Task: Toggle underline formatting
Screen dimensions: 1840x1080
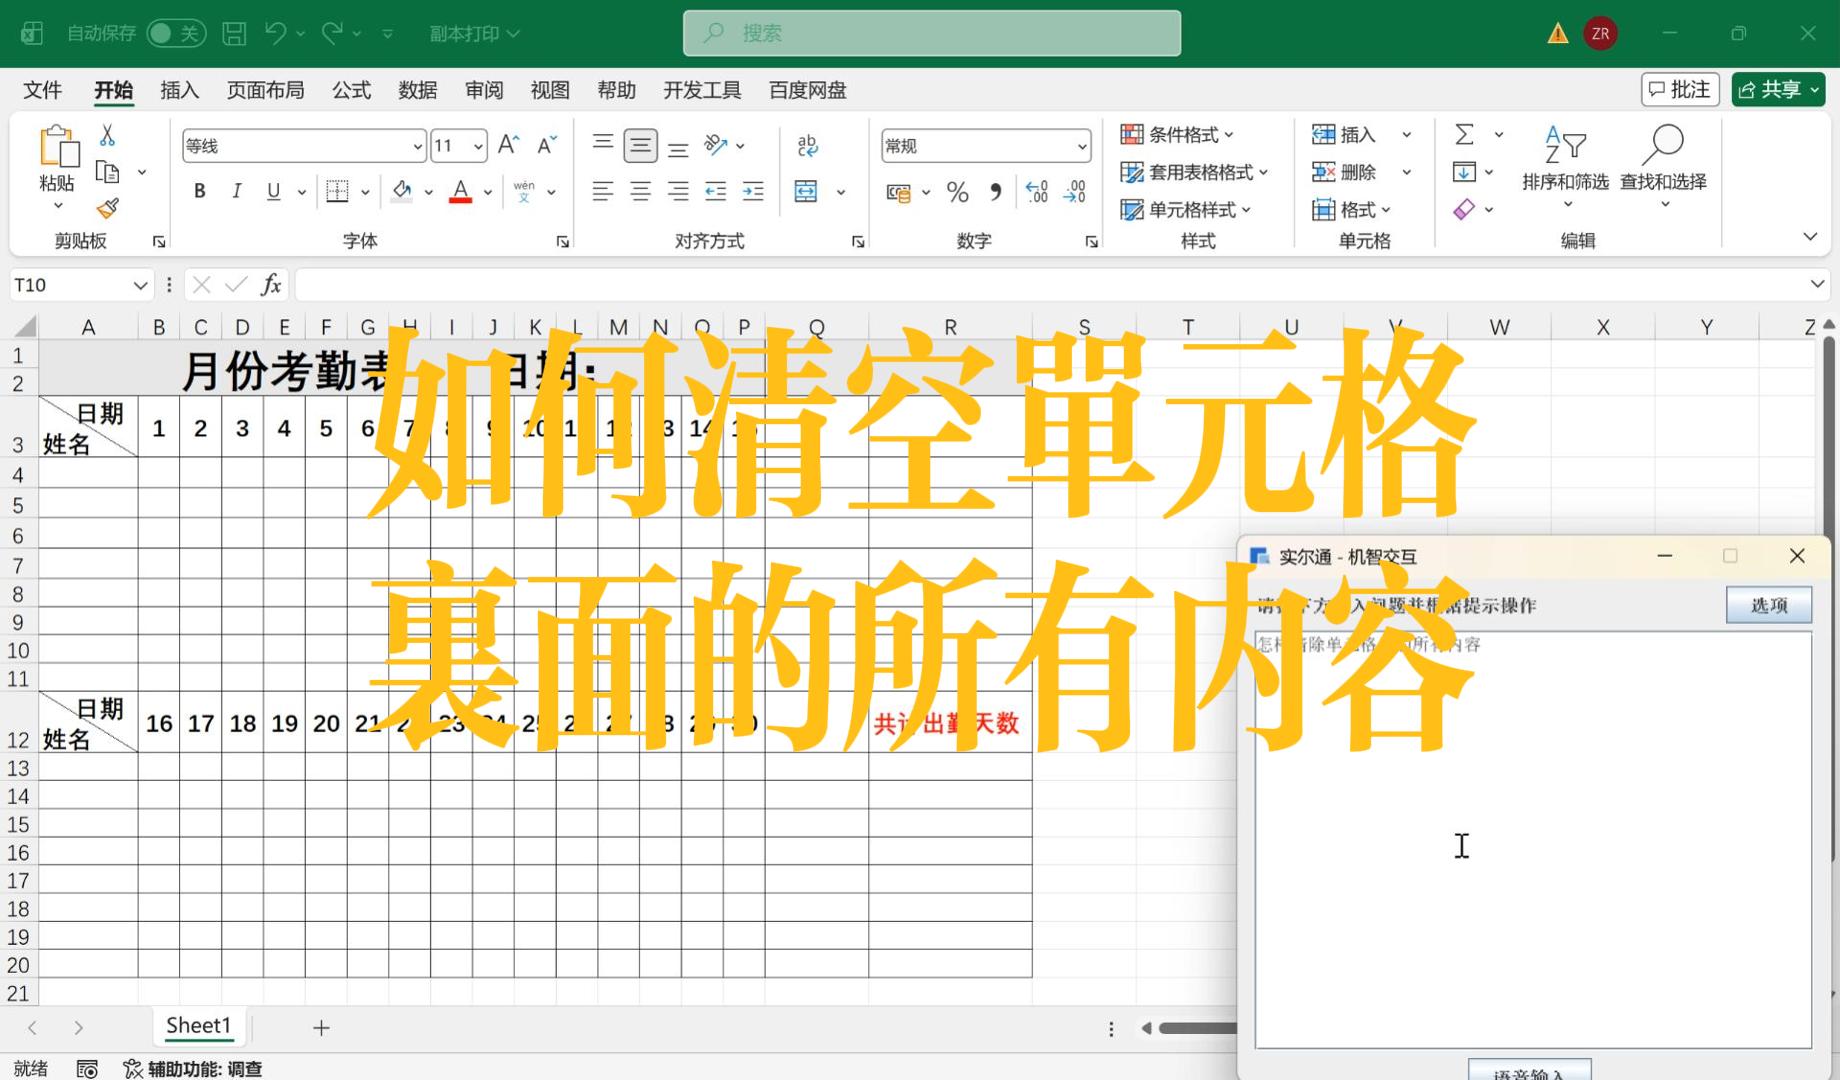Action: pos(273,191)
